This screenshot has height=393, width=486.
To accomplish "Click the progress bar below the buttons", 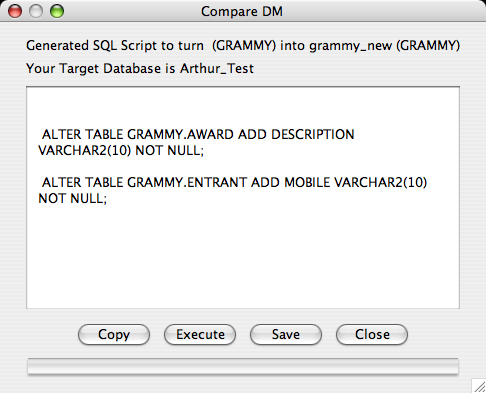I will tap(243, 366).
